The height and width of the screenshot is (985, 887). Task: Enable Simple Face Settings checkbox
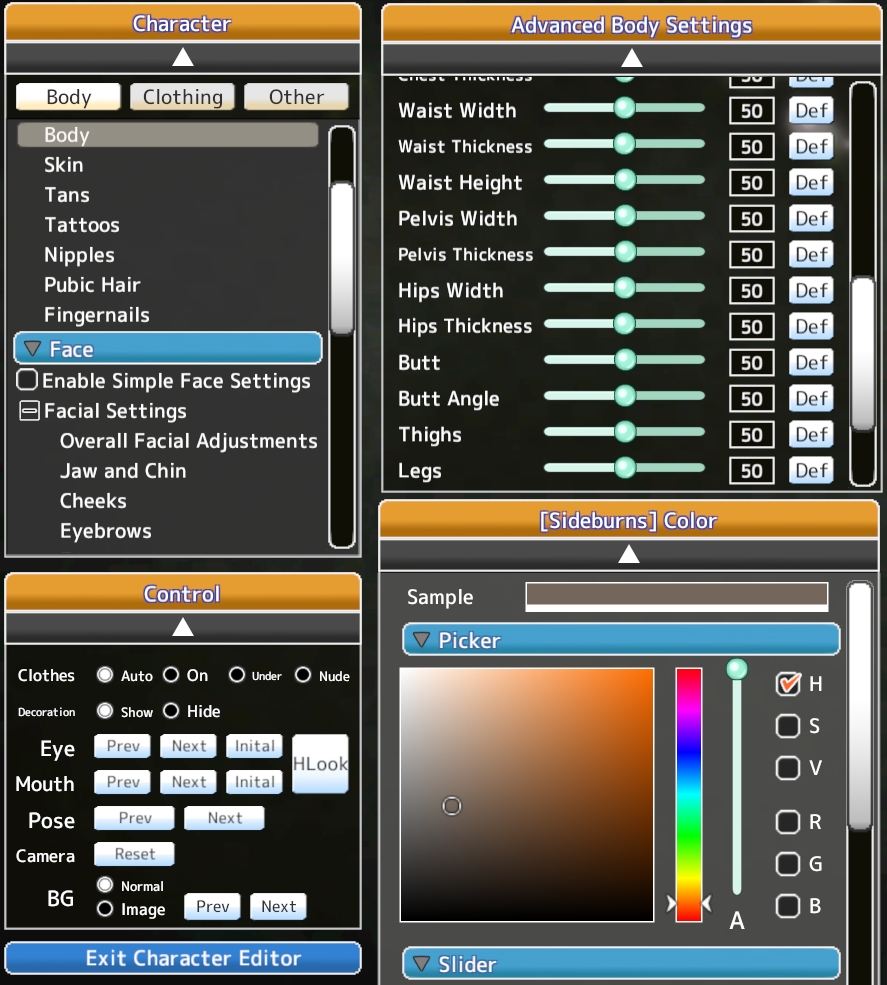click(28, 381)
